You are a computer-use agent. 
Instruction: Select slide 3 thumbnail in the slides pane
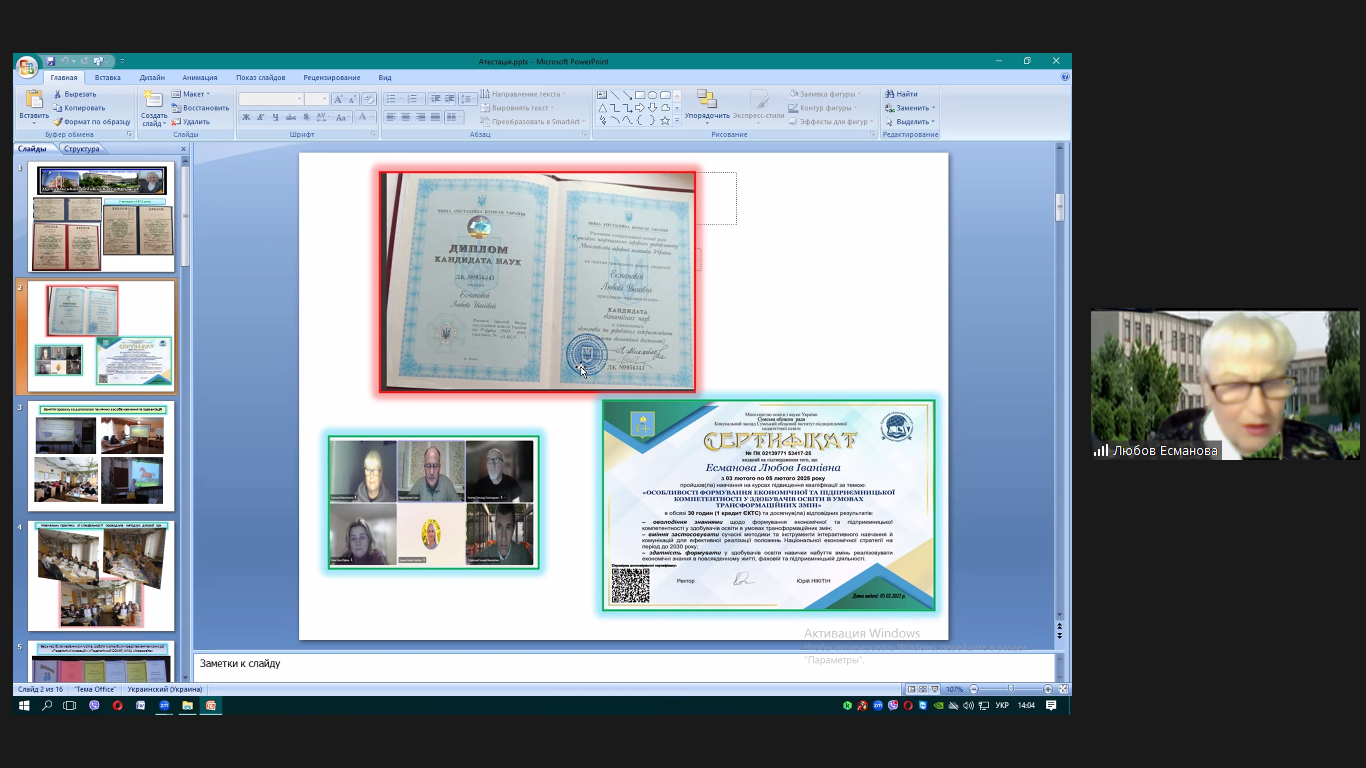point(101,456)
